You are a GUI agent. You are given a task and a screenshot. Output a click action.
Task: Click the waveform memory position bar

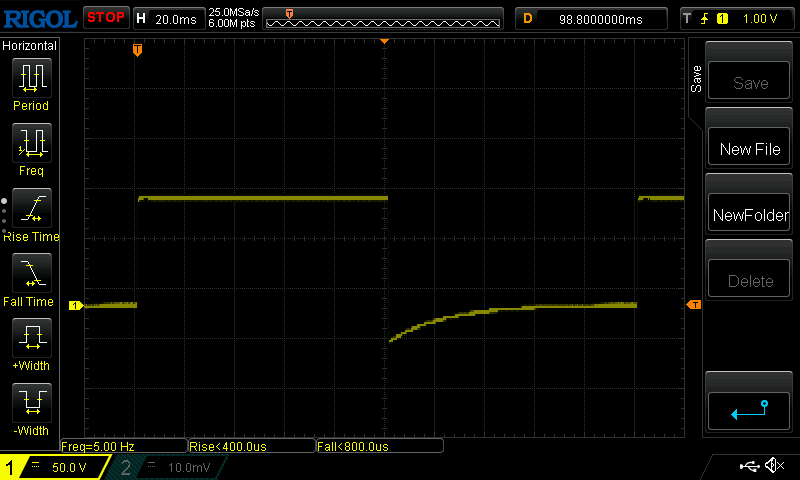(x=383, y=18)
